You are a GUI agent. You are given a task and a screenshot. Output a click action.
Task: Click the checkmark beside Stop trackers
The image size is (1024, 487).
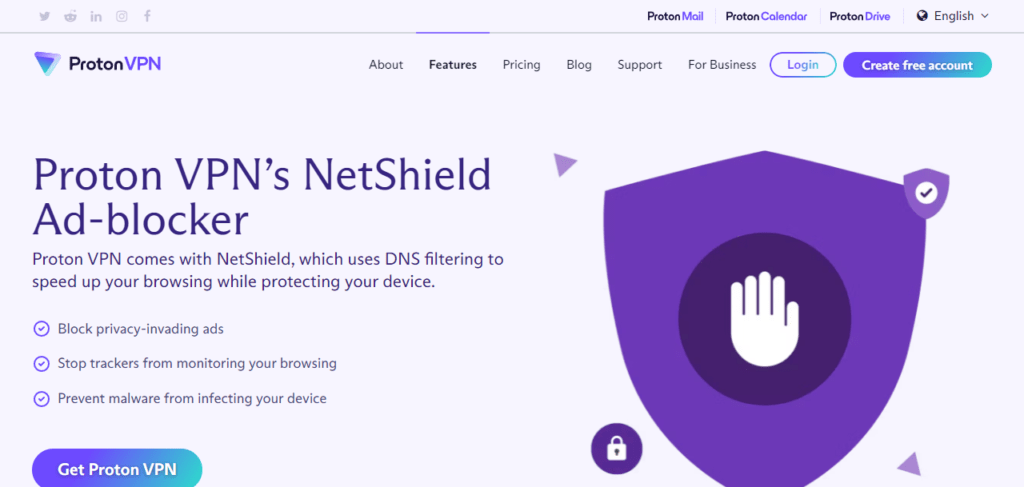pyautogui.click(x=42, y=364)
